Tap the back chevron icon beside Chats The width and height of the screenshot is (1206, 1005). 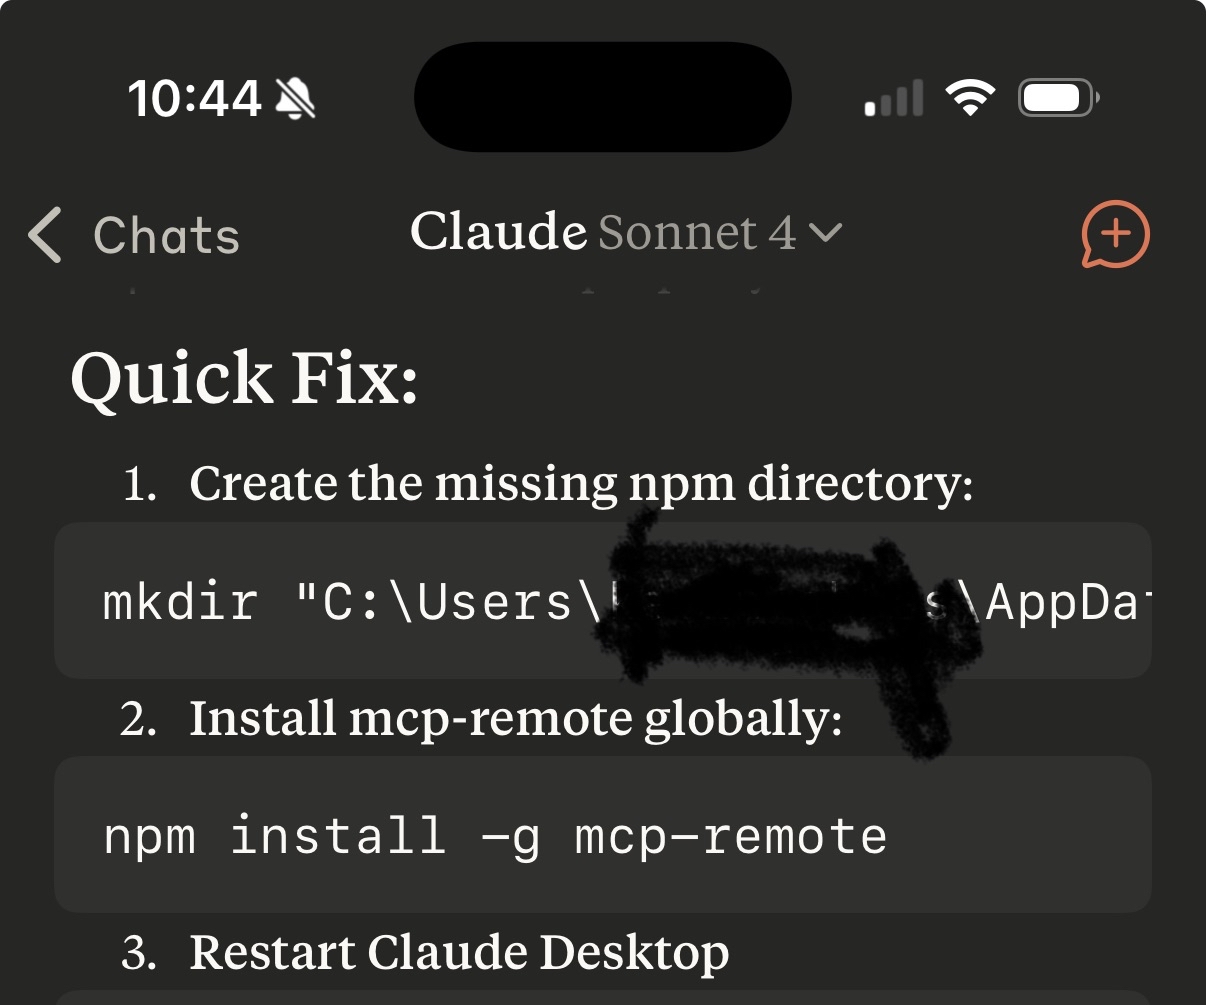click(x=45, y=236)
